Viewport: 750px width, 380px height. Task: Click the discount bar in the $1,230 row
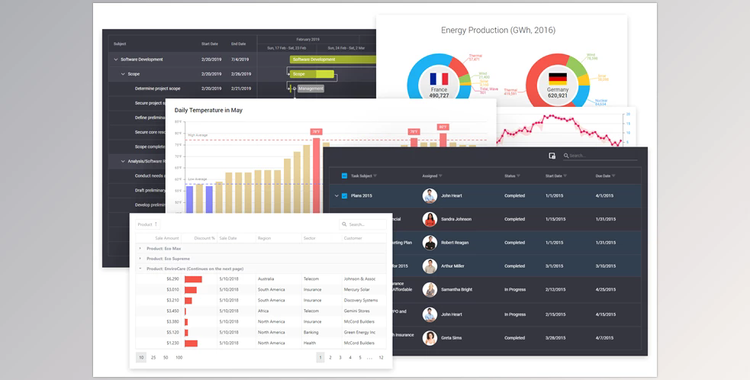(x=191, y=343)
